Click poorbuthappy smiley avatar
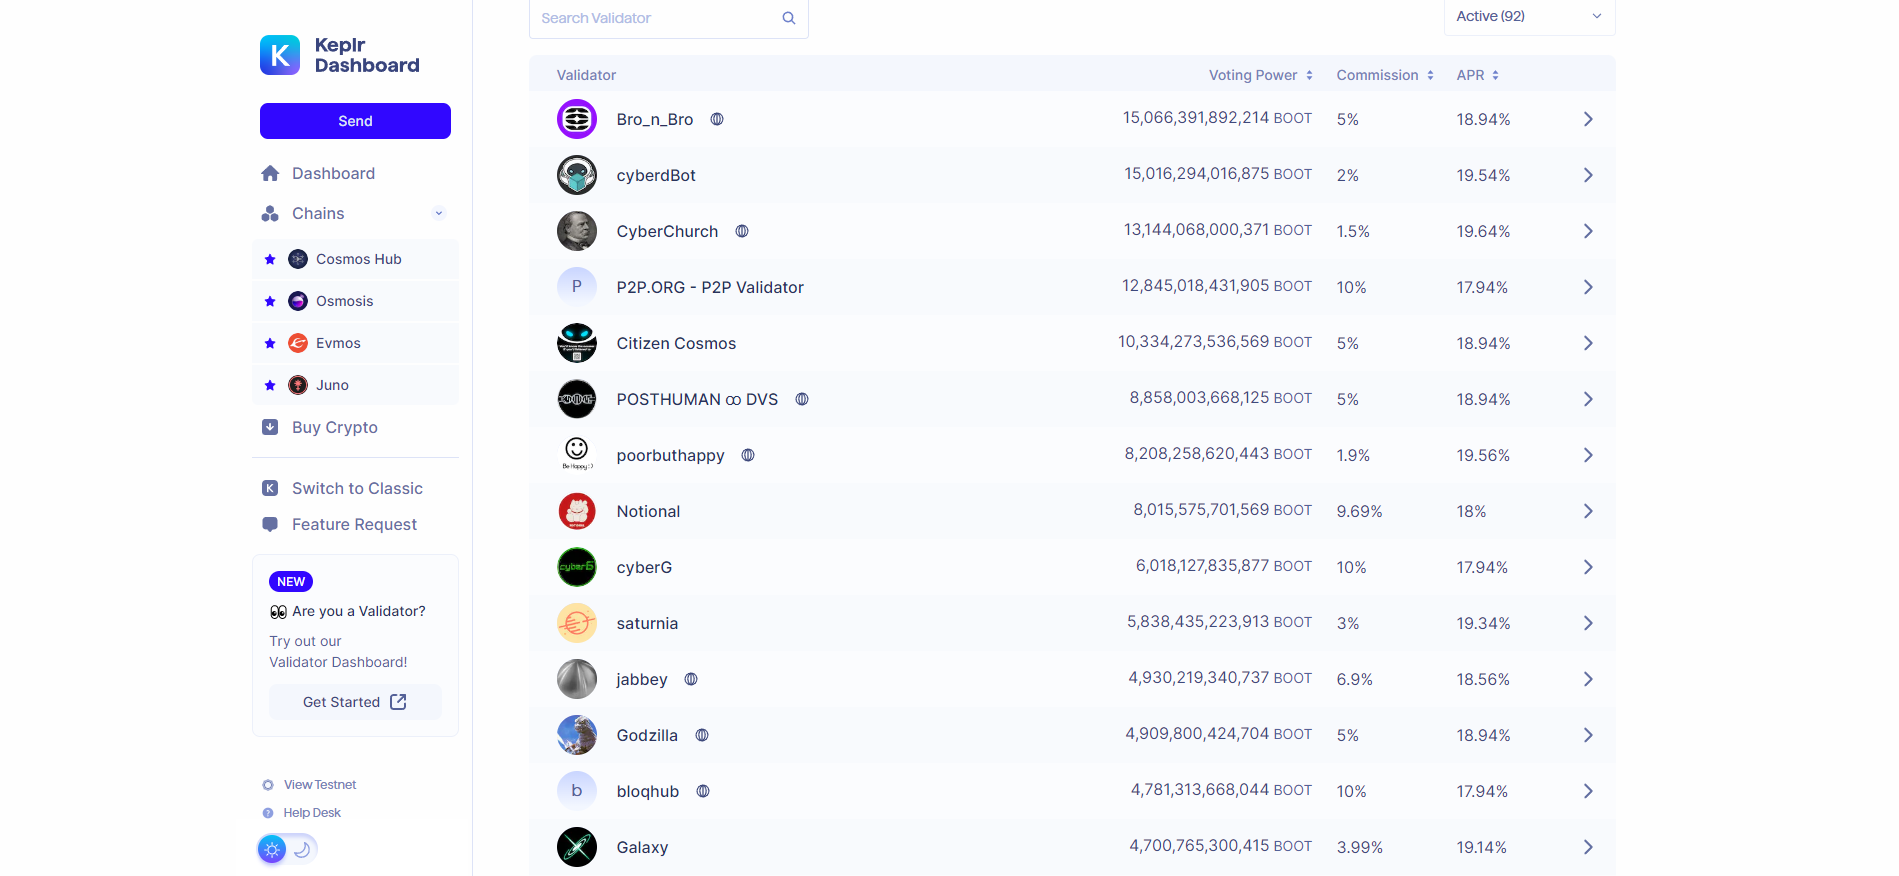The height and width of the screenshot is (876, 1899). coord(577,455)
